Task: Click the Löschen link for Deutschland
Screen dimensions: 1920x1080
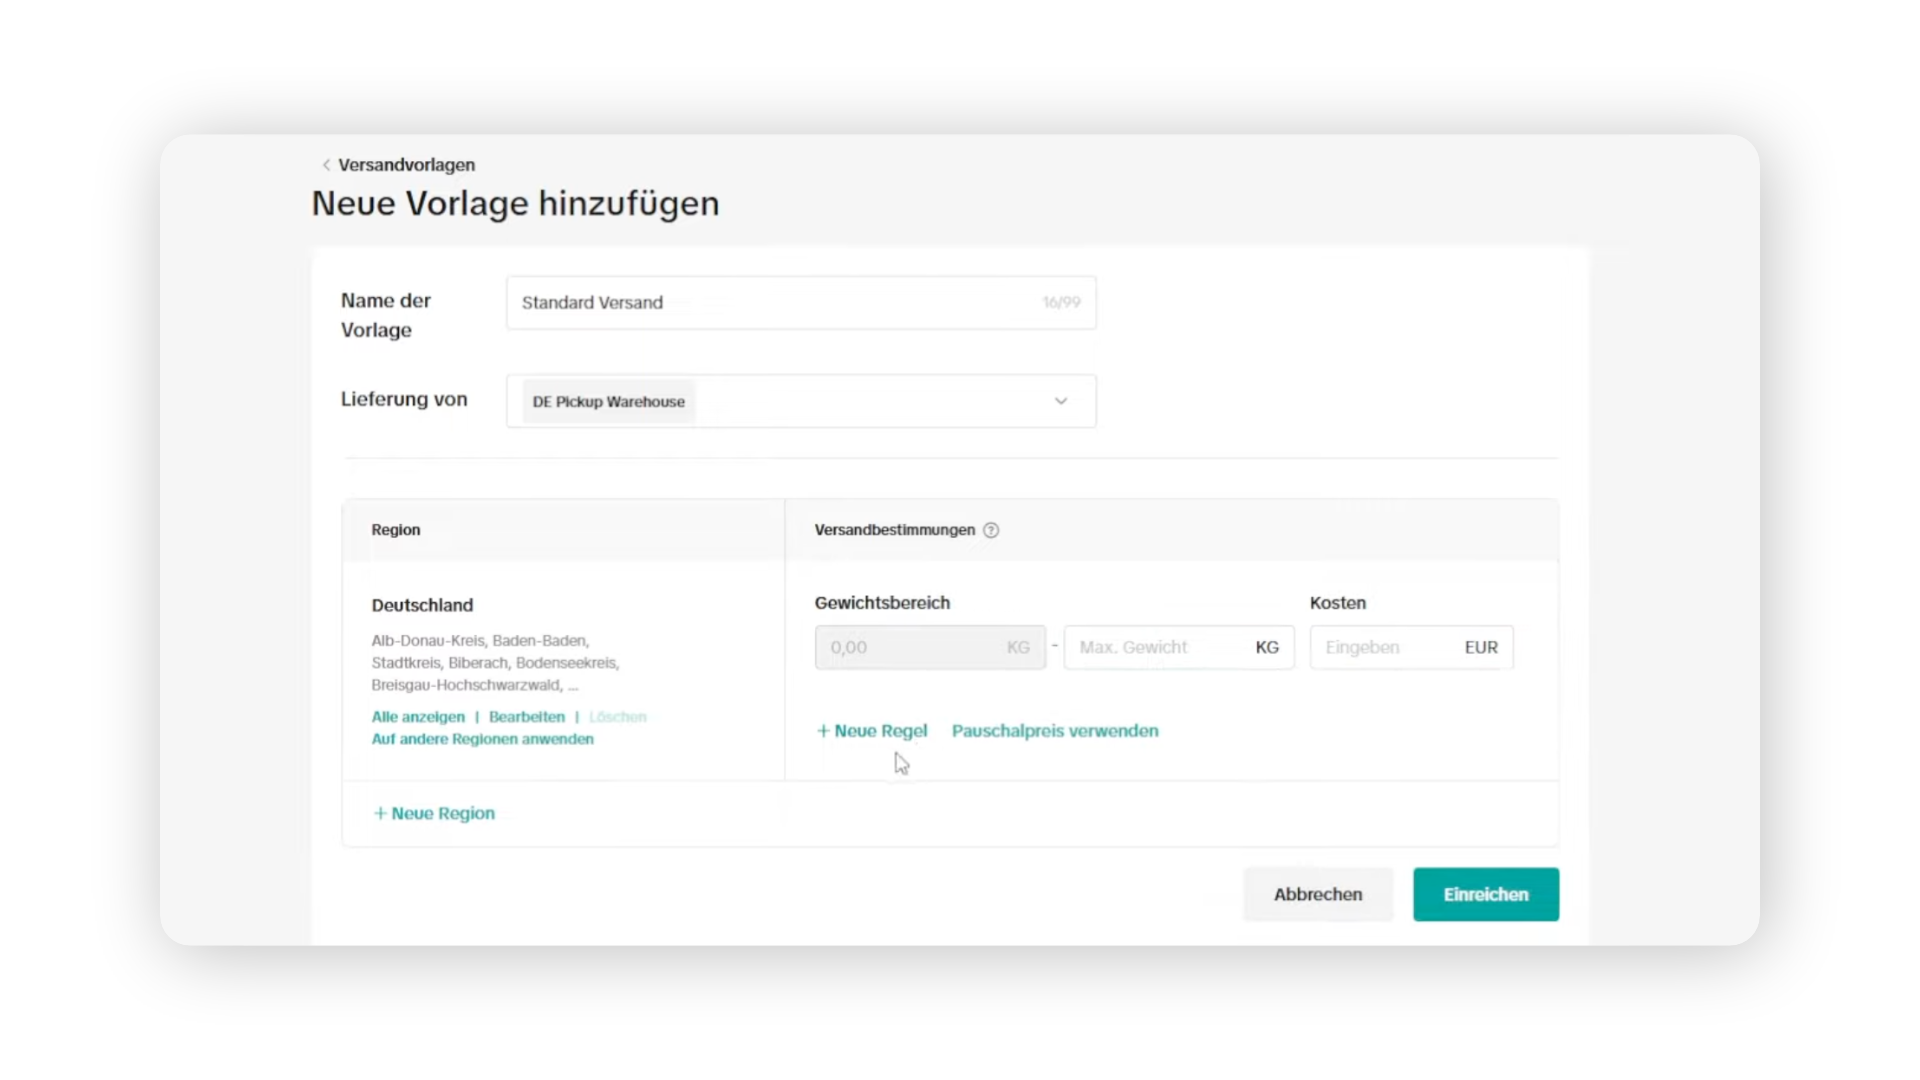Action: (618, 717)
